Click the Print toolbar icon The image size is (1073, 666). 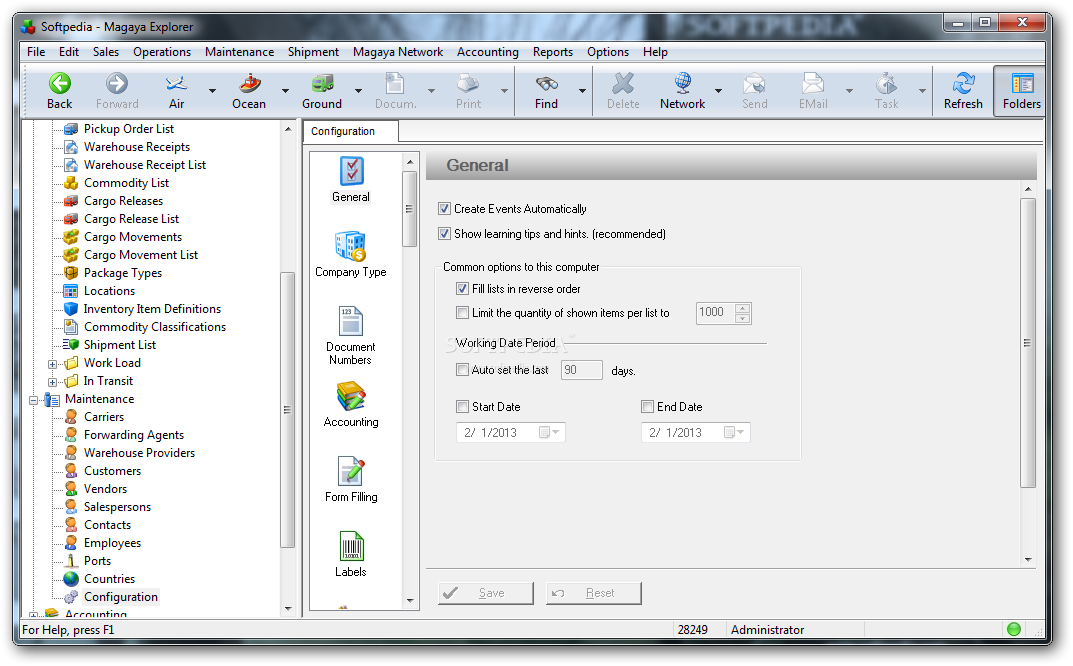coord(468,84)
